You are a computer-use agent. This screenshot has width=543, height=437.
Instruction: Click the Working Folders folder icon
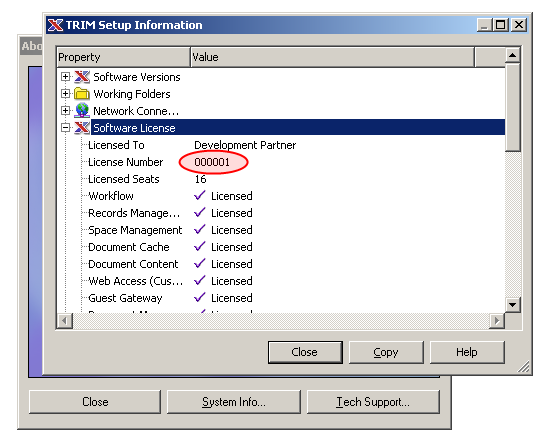tap(82, 93)
